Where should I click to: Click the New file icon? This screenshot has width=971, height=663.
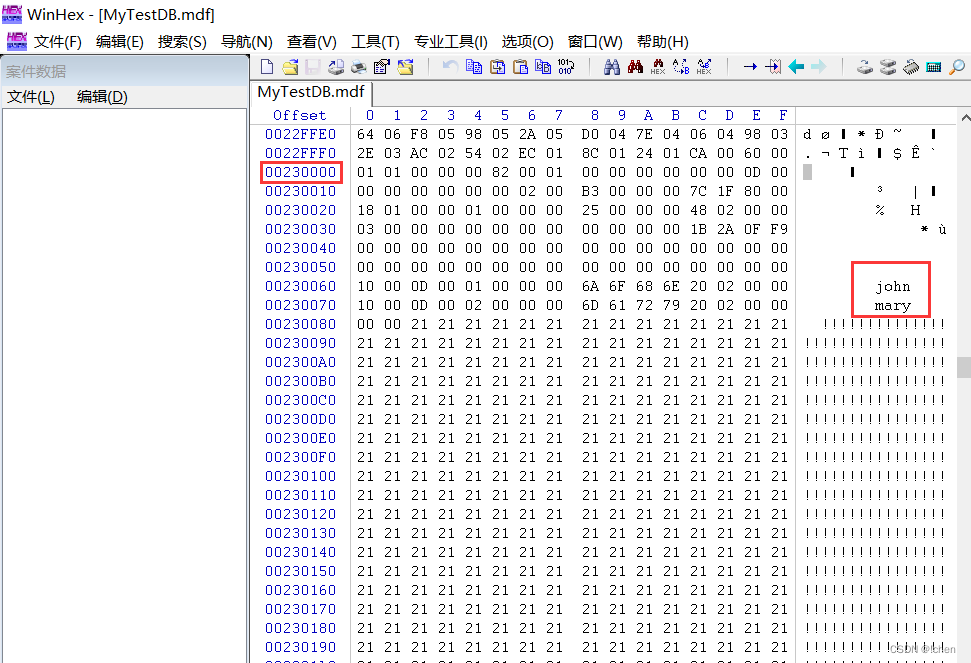tap(267, 67)
